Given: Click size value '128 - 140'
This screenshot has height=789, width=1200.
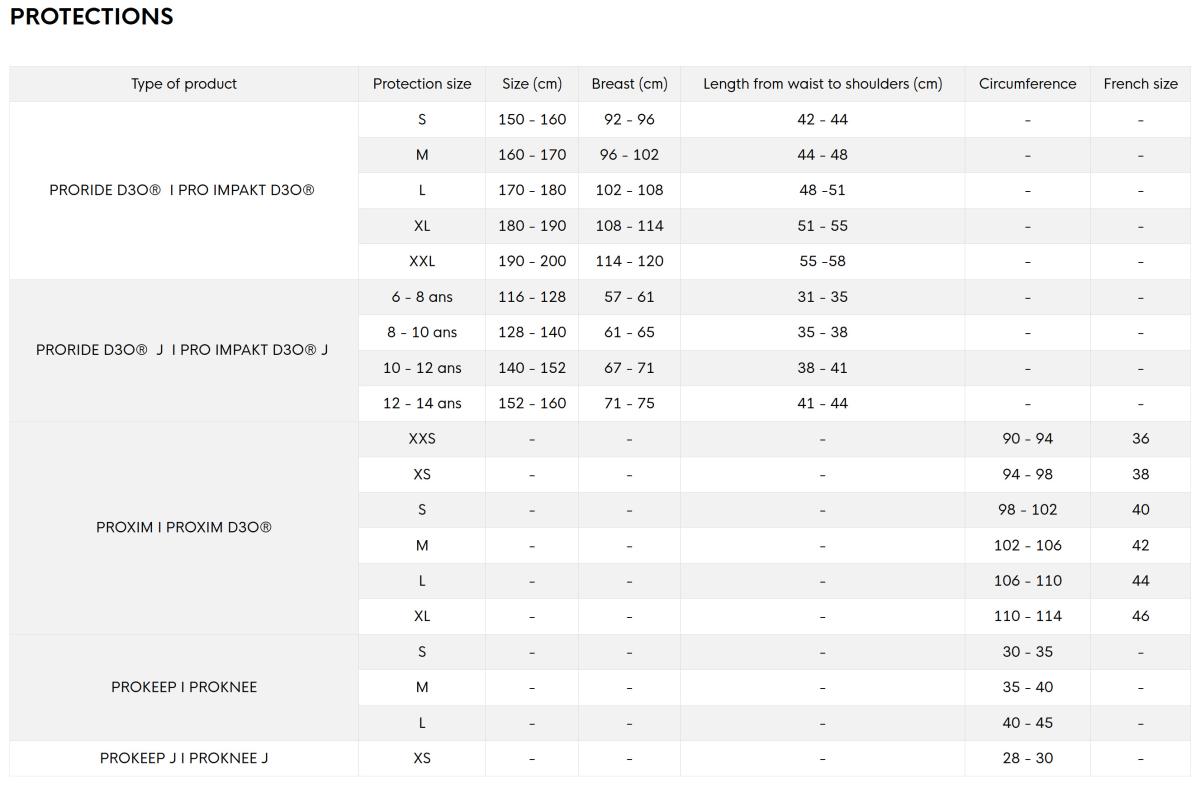Looking at the screenshot, I should click(x=532, y=332).
